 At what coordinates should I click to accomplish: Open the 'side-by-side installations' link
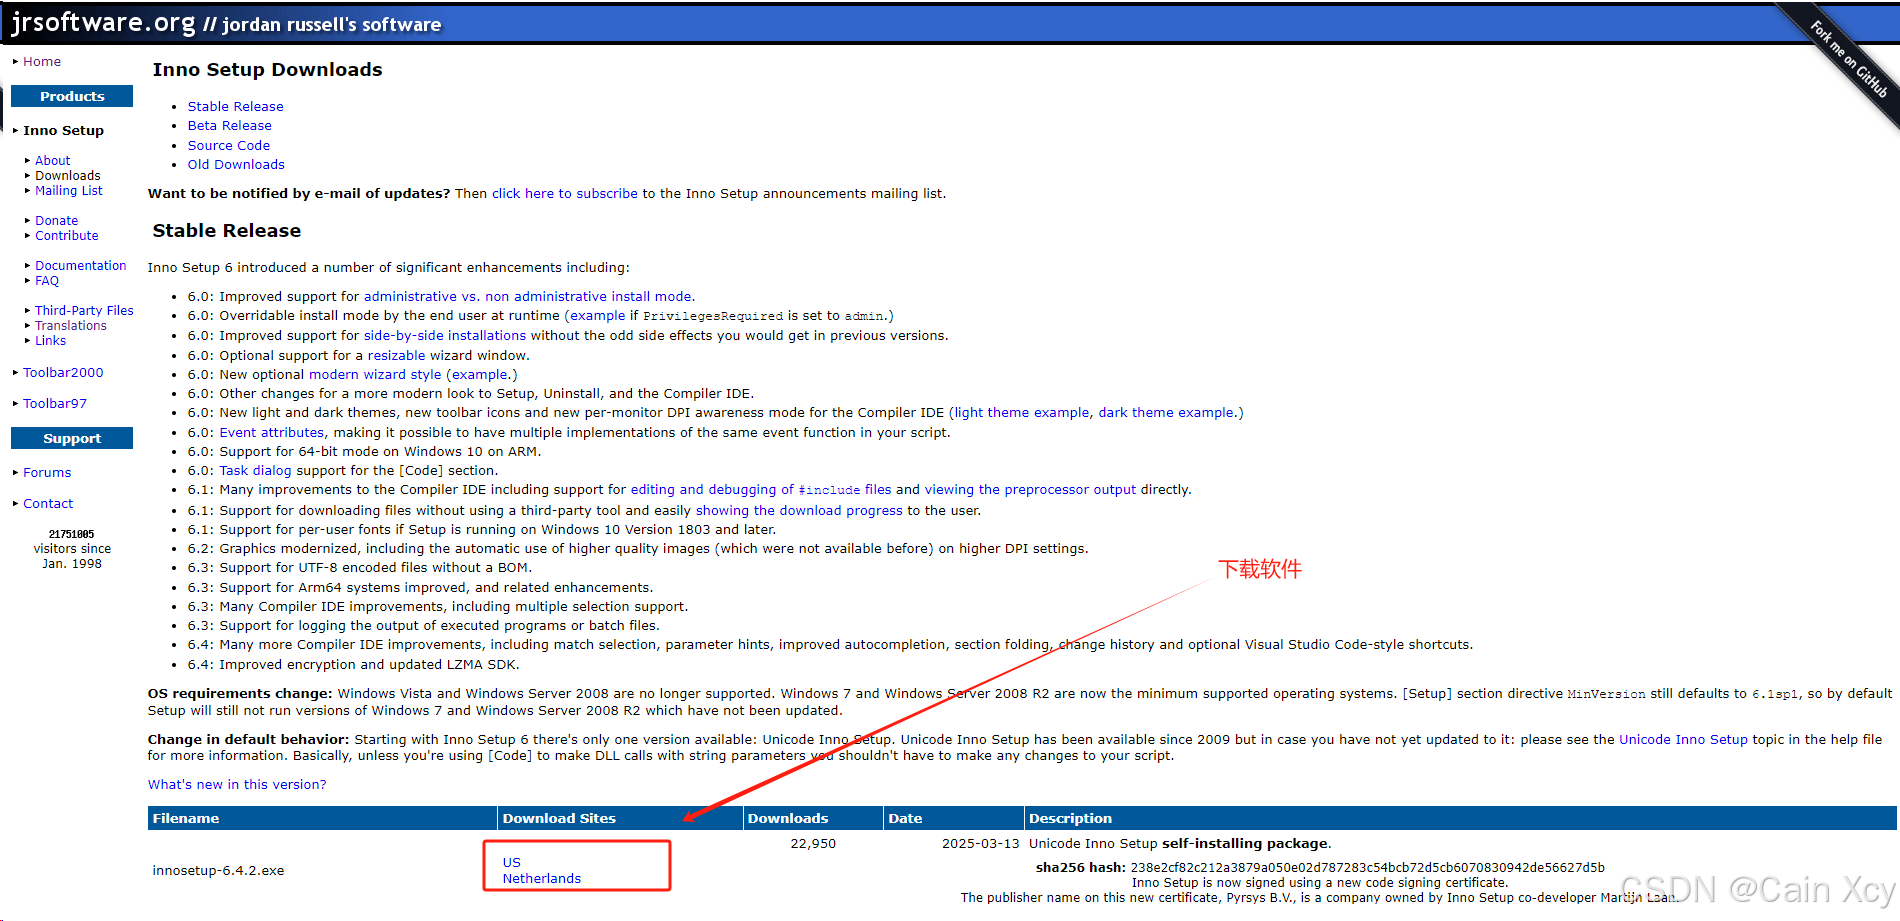[x=444, y=336]
